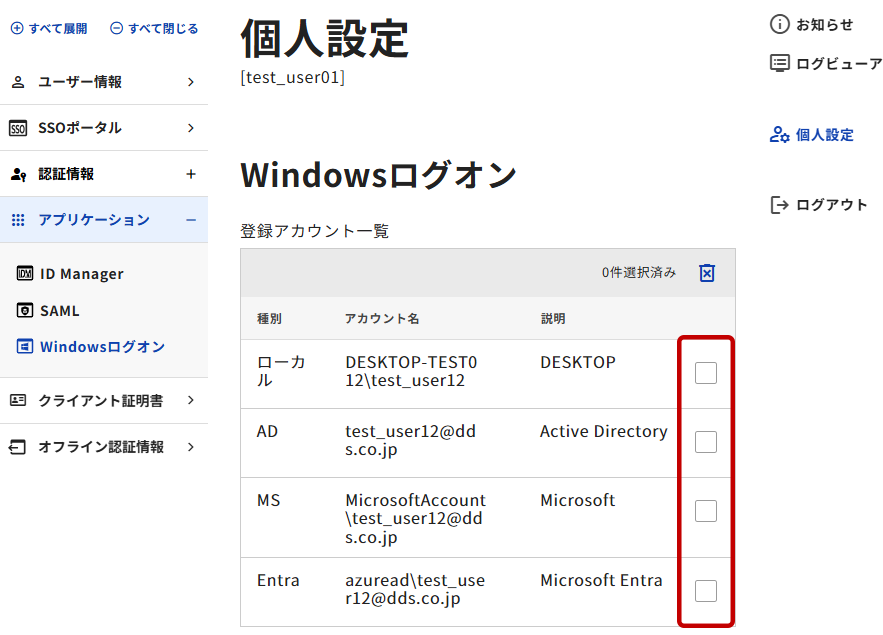This screenshot has height=635, width=883.
Task: Click the 個人設定 gear-person icon
Action: point(780,135)
